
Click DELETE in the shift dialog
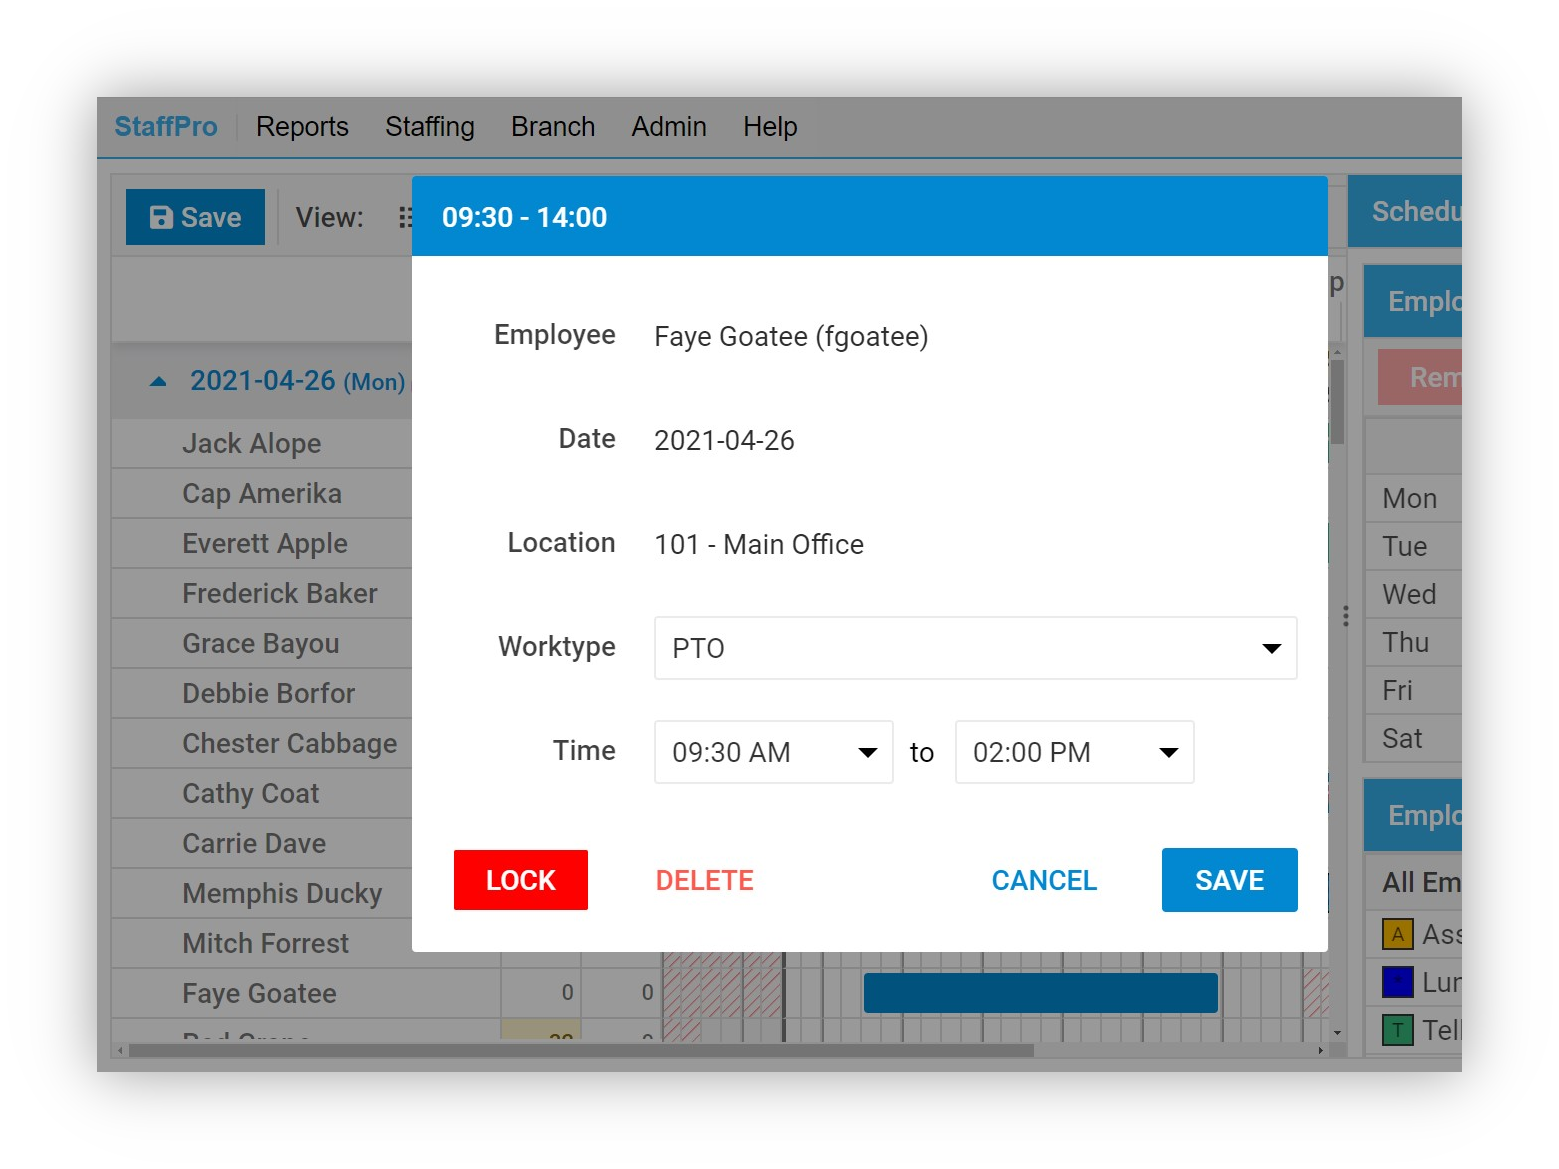point(705,880)
